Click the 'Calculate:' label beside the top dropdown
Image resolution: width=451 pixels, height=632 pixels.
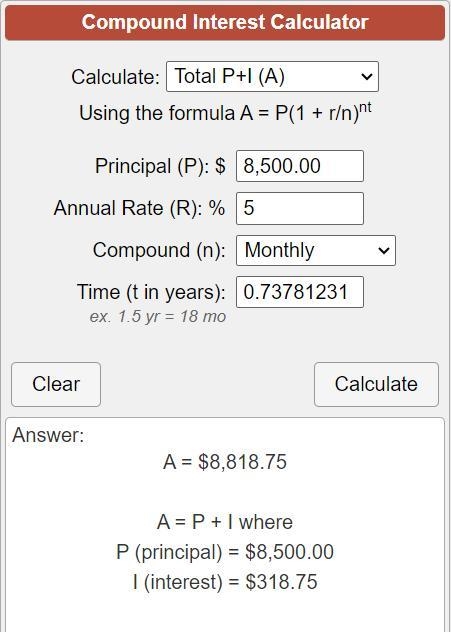click(115, 77)
